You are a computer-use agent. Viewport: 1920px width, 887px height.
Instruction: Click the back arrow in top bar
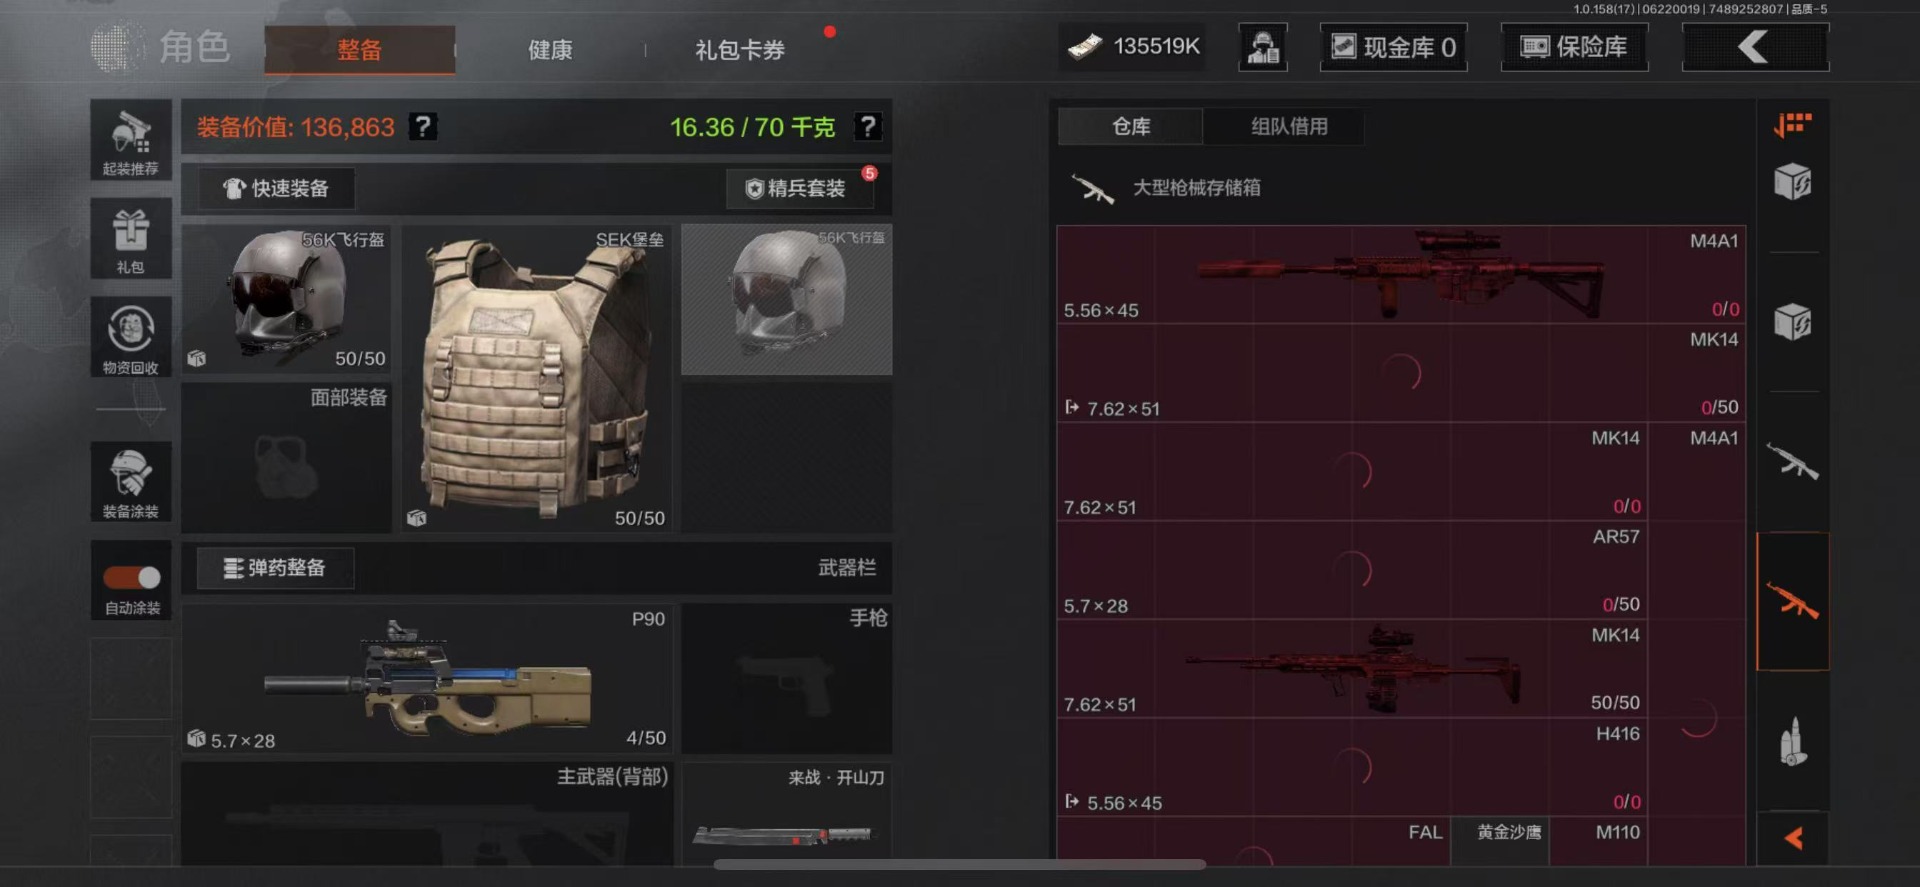(1755, 47)
